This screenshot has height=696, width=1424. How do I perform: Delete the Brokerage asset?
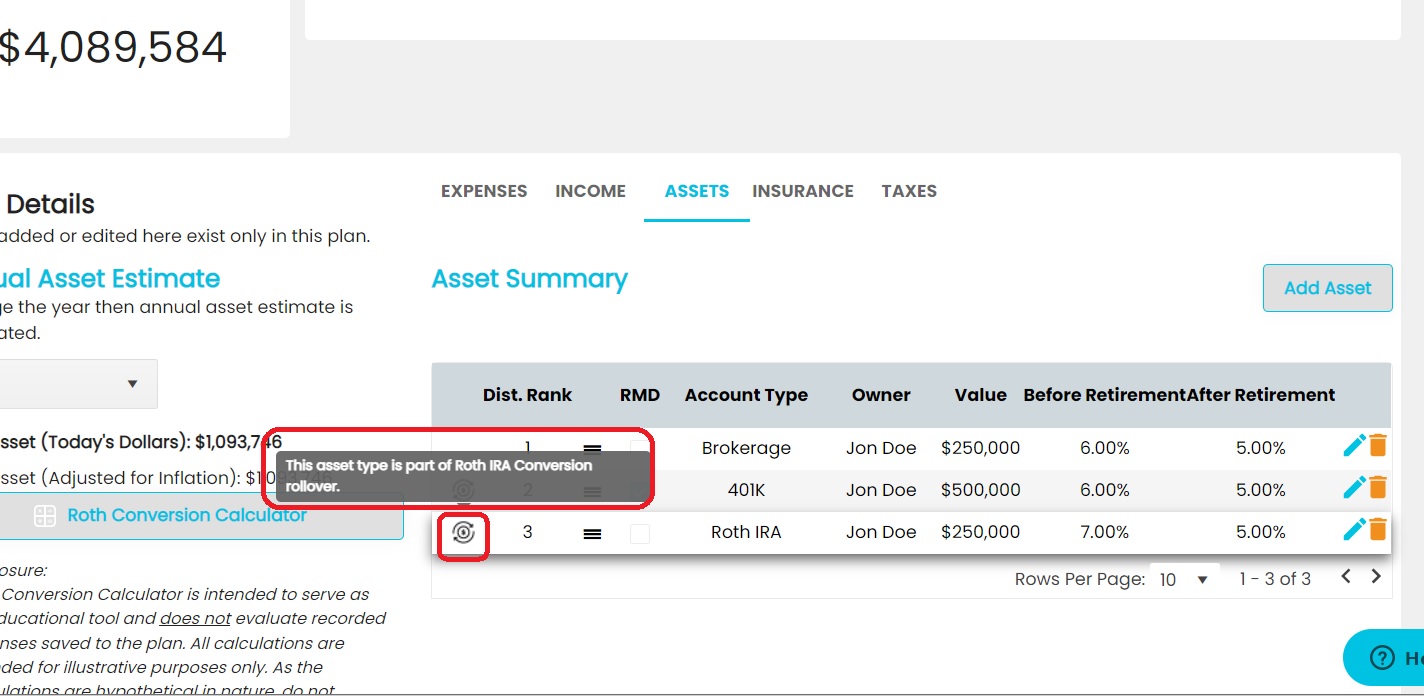1378,446
